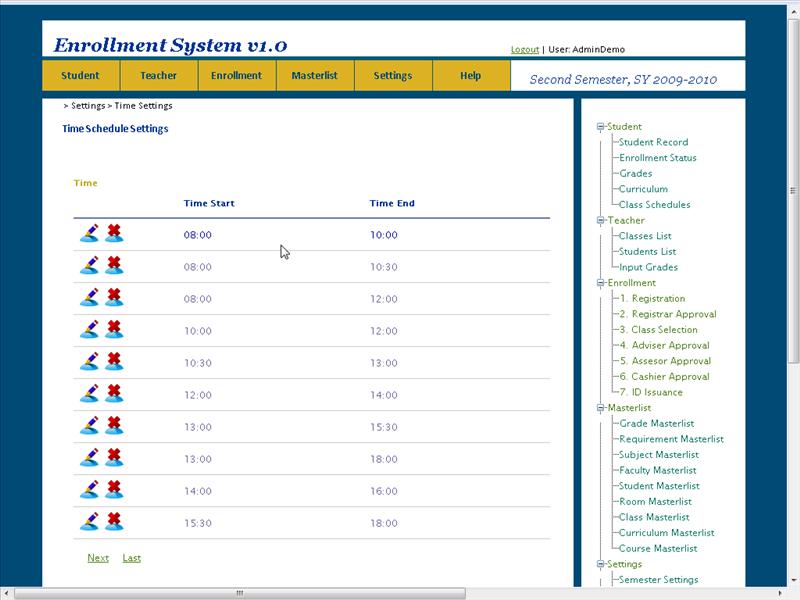This screenshot has width=800, height=600.
Task: Click the Time End column header
Action: point(392,203)
